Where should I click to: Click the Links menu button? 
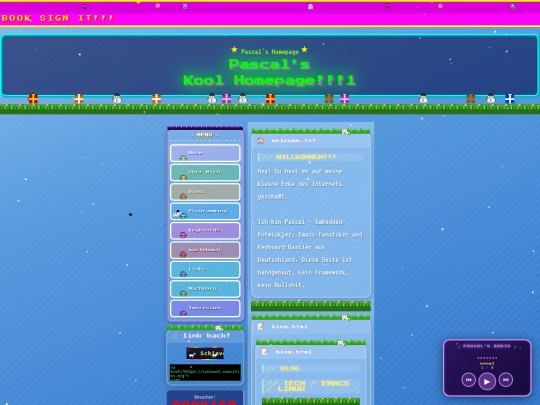click(x=205, y=269)
